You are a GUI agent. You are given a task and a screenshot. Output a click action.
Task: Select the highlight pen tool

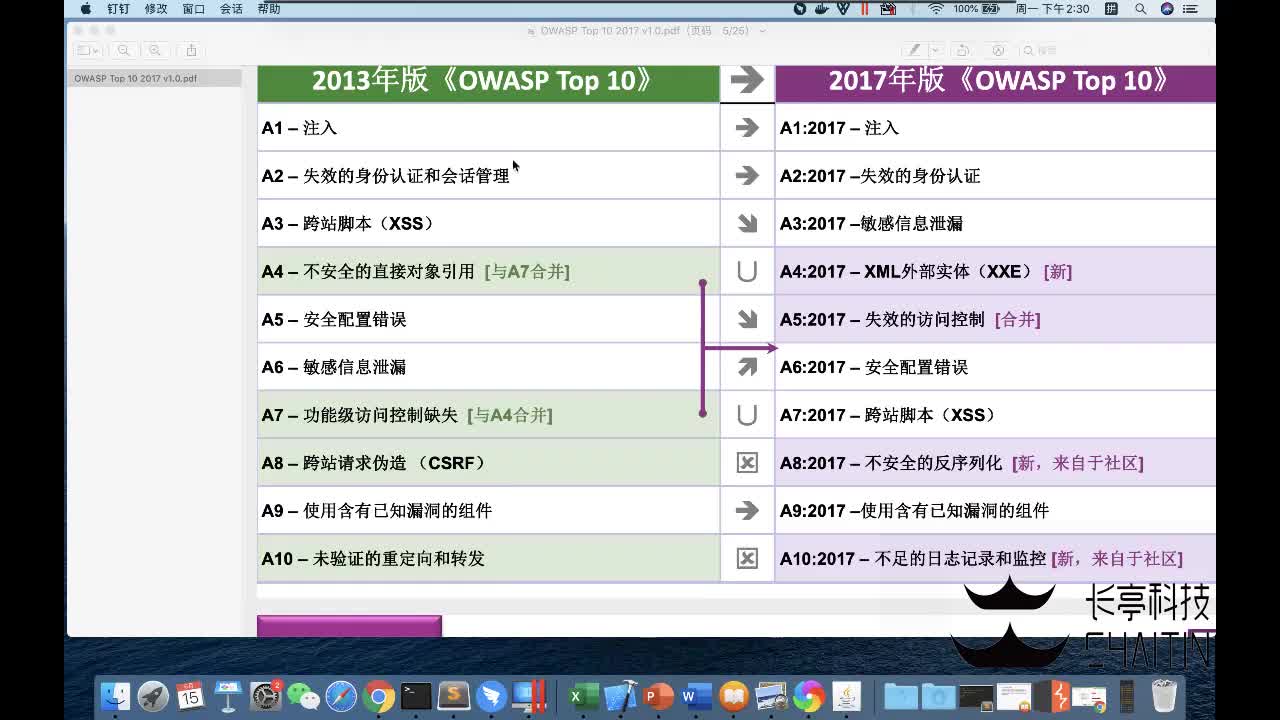click(914, 50)
